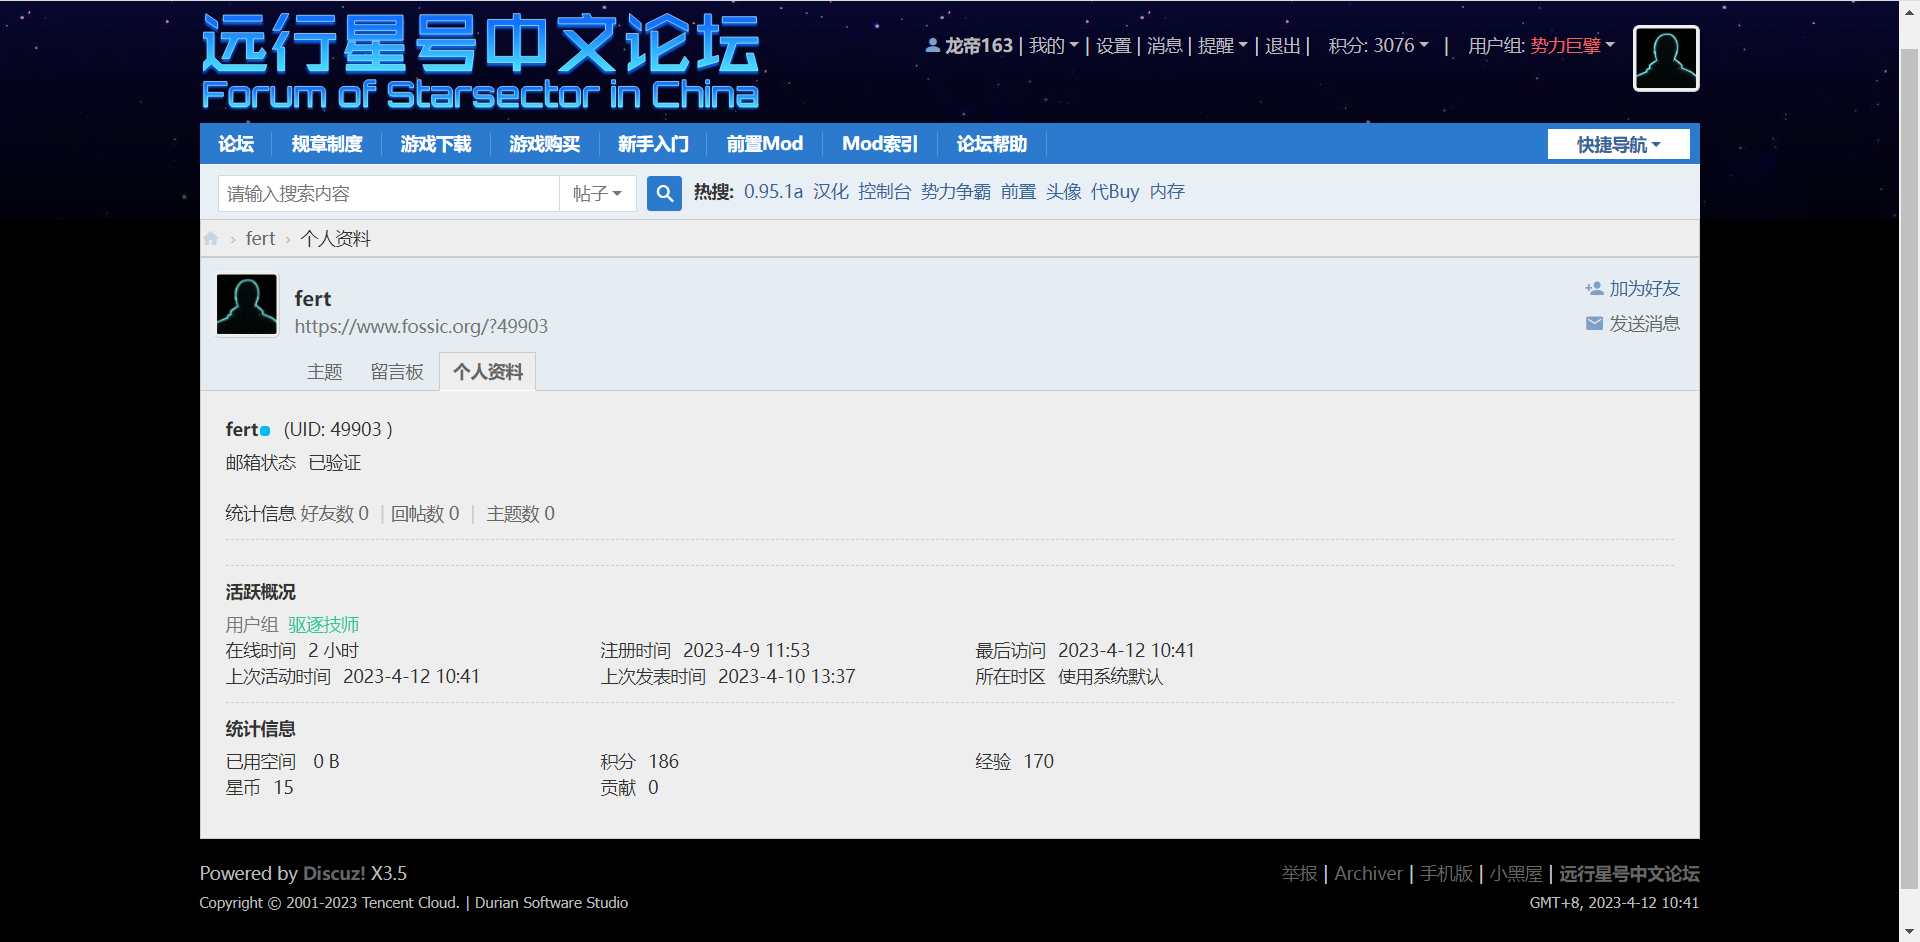Open logged-in user avatar at top right
The width and height of the screenshot is (1920, 942).
click(x=1665, y=59)
